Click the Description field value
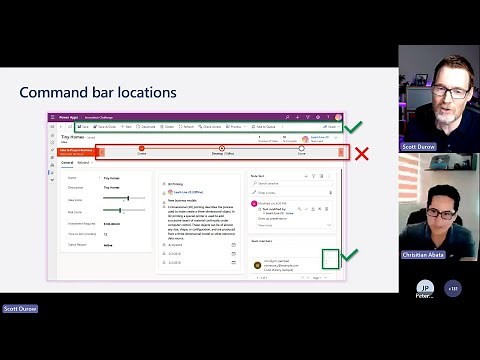This screenshot has width=480, height=360. coord(111,188)
